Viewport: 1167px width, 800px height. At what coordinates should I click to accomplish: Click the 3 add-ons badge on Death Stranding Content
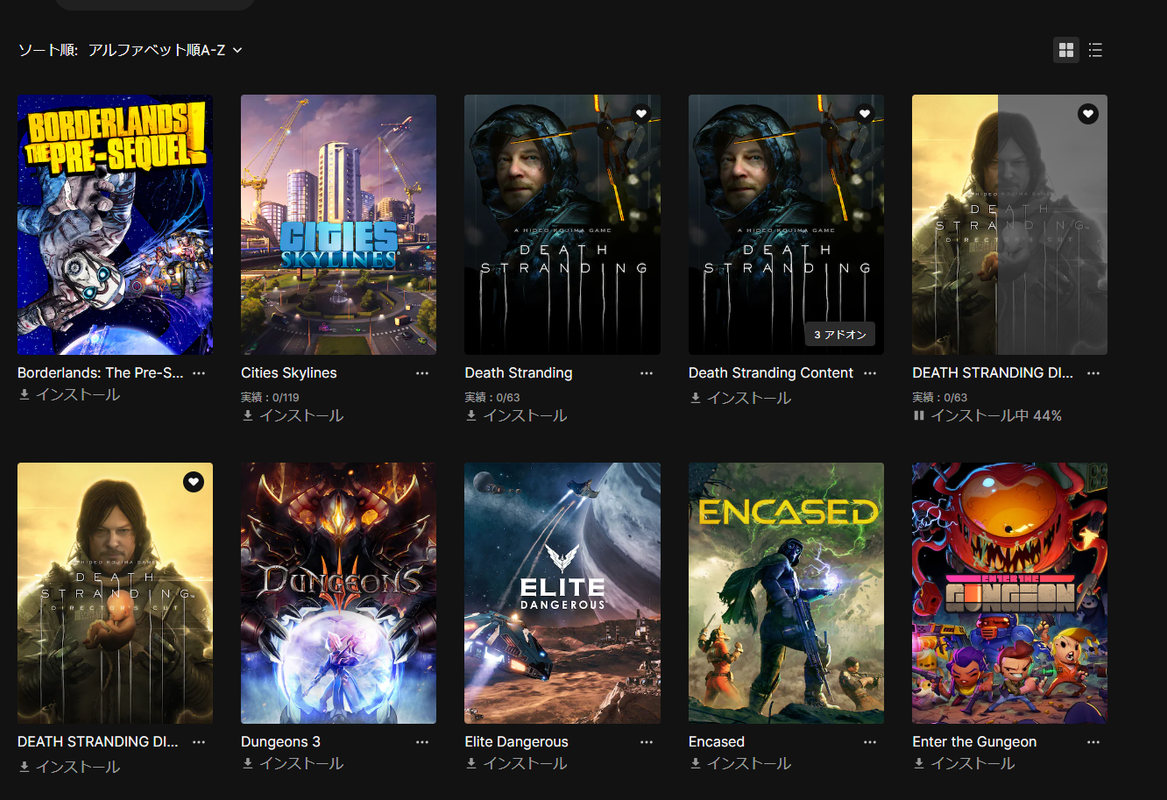pos(840,334)
